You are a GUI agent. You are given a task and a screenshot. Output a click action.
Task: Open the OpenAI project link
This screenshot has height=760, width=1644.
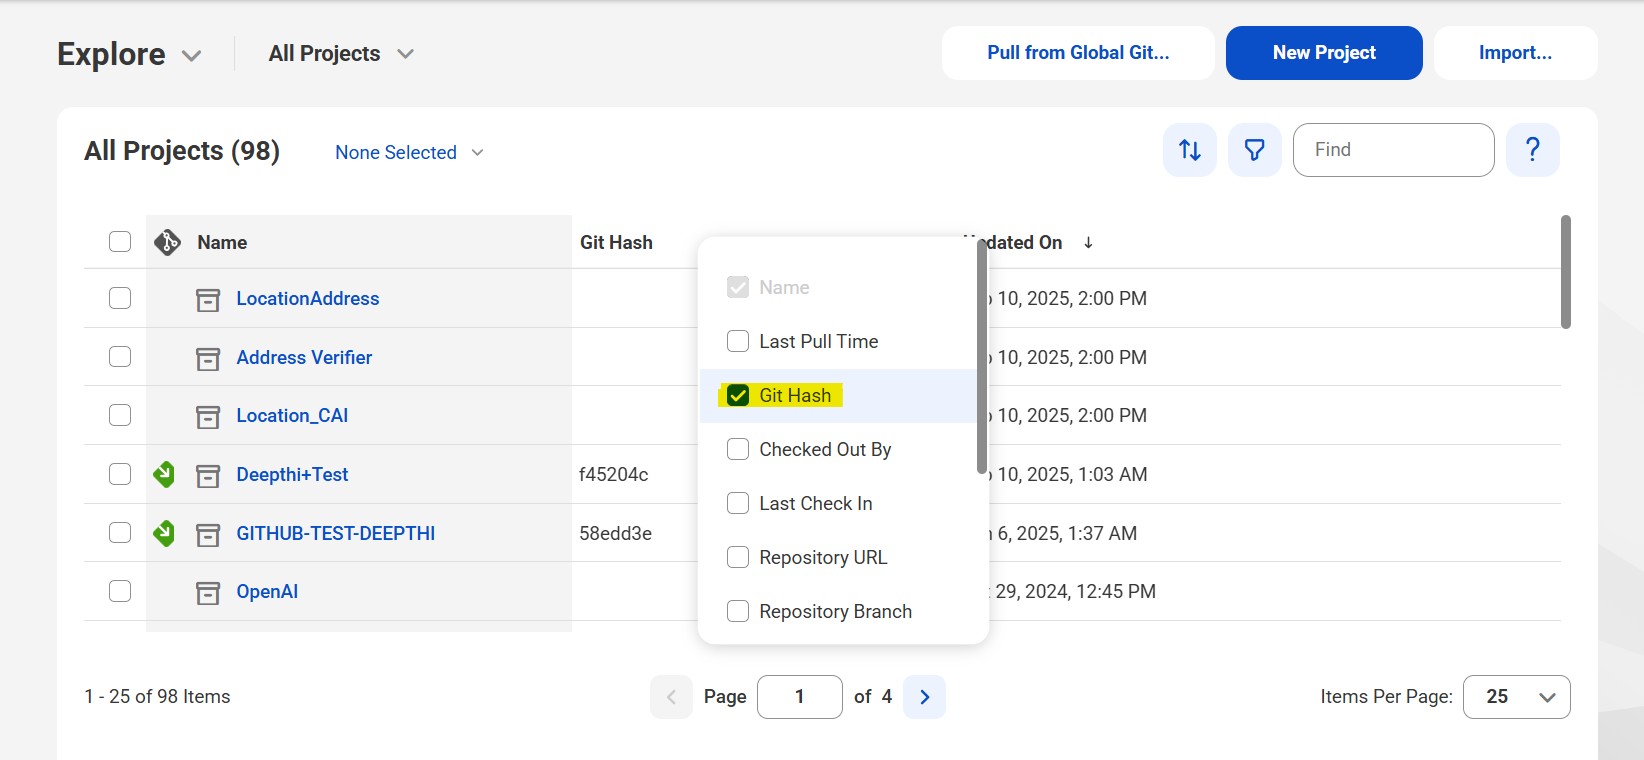pyautogui.click(x=267, y=592)
